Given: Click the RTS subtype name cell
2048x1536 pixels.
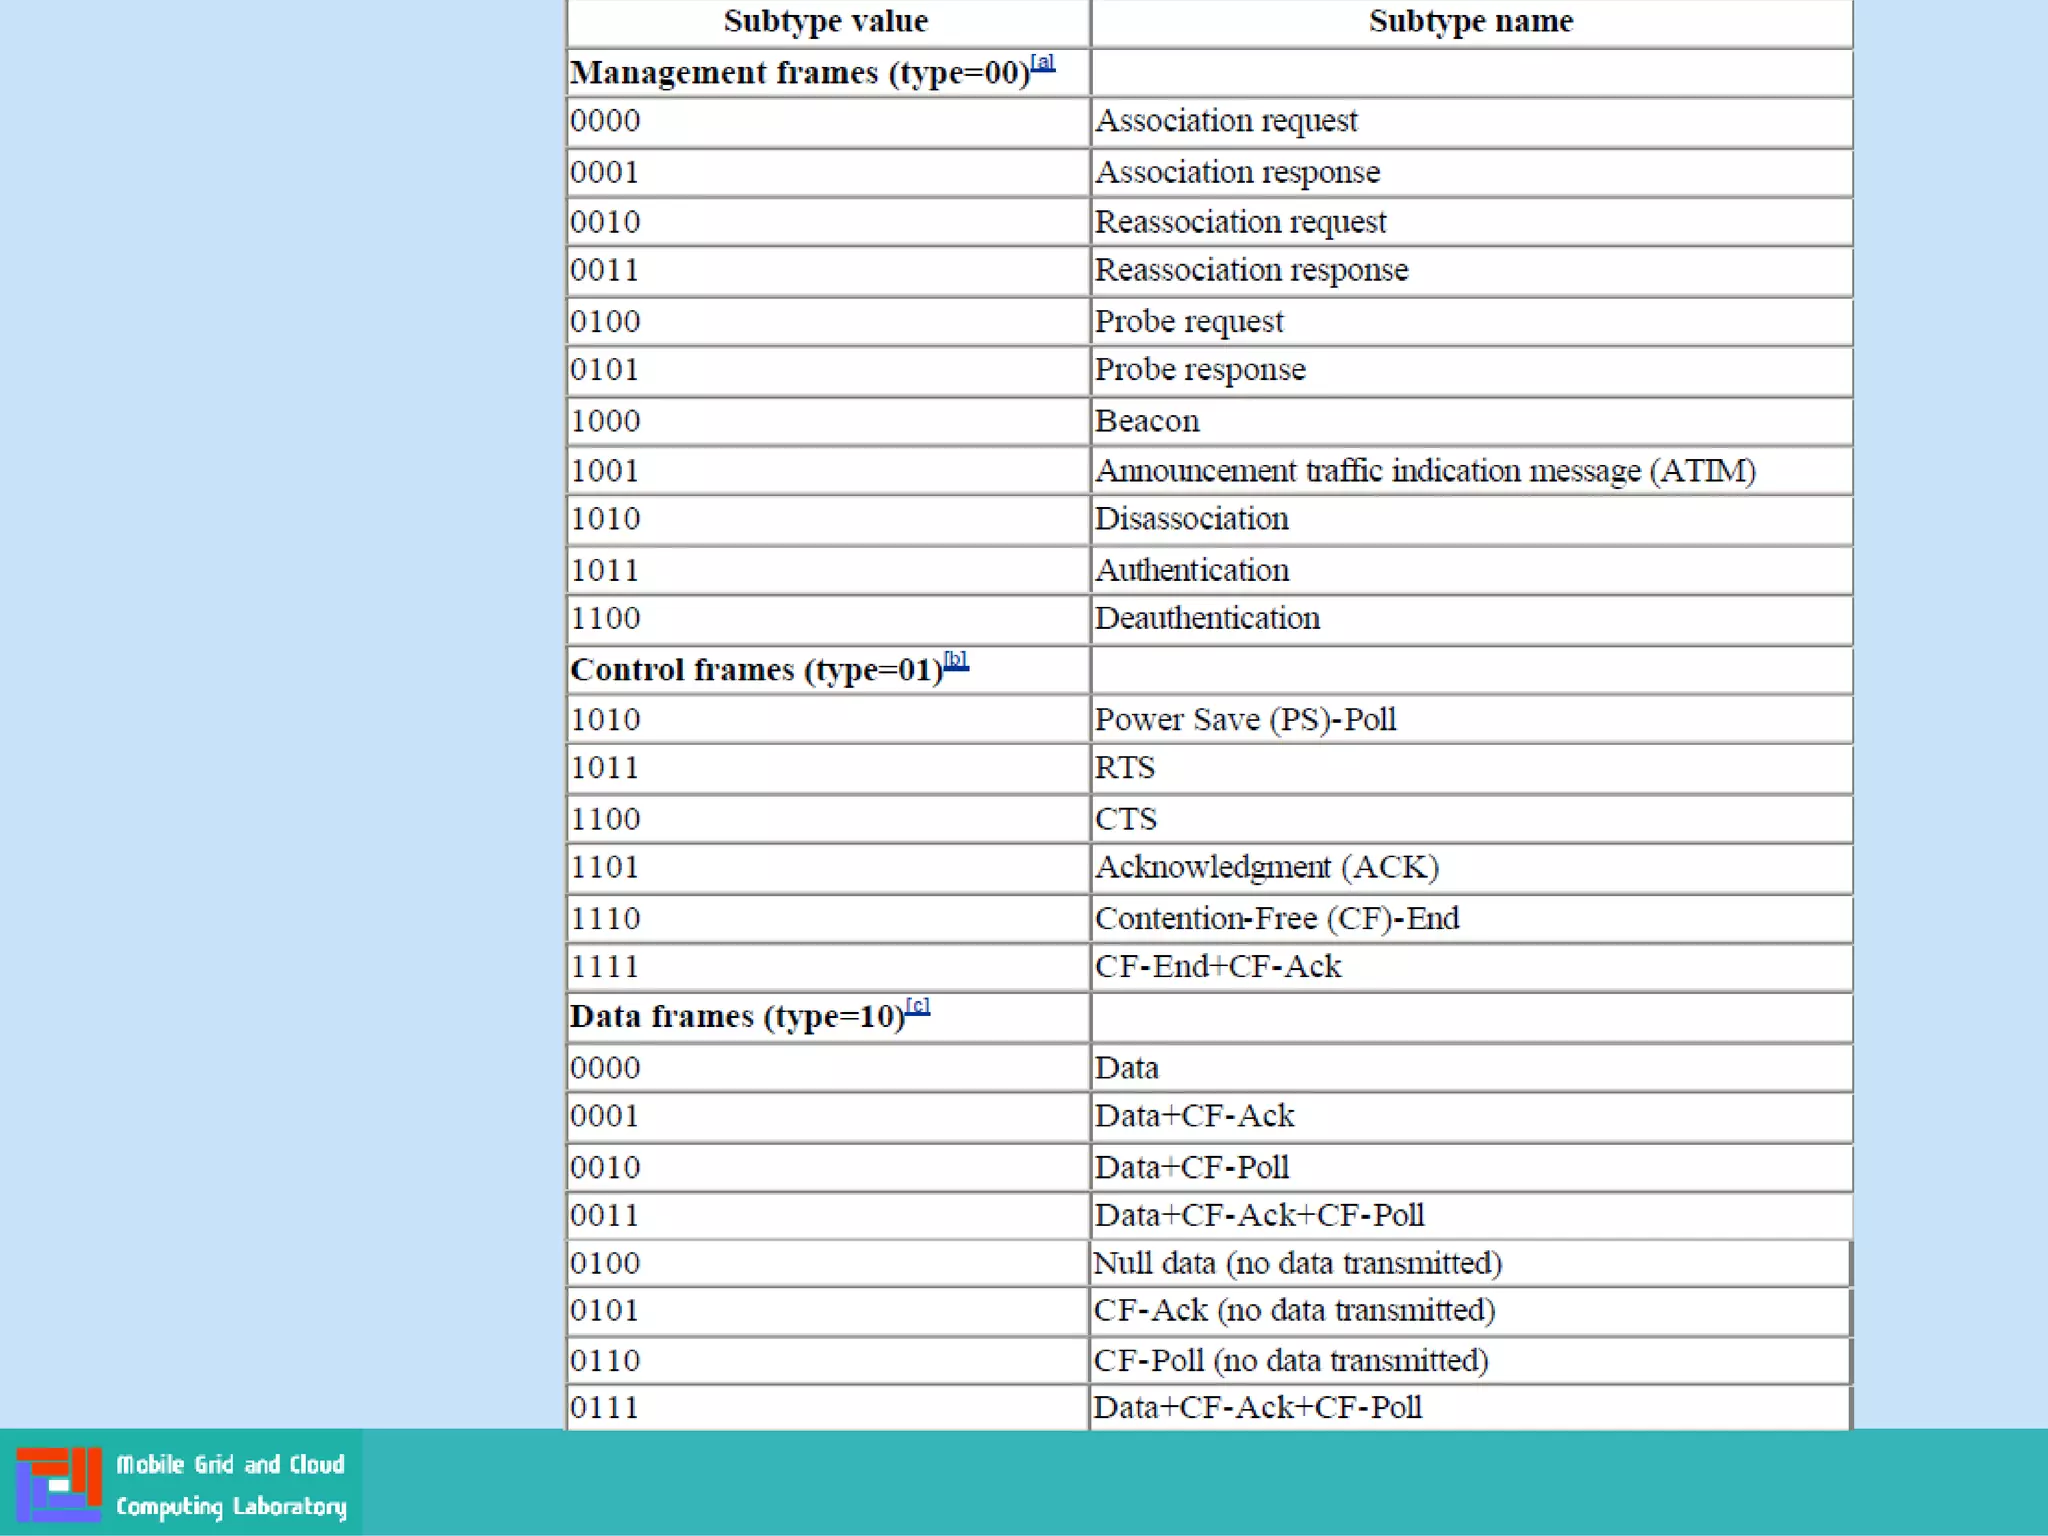Looking at the screenshot, I should pyautogui.click(x=1125, y=768).
